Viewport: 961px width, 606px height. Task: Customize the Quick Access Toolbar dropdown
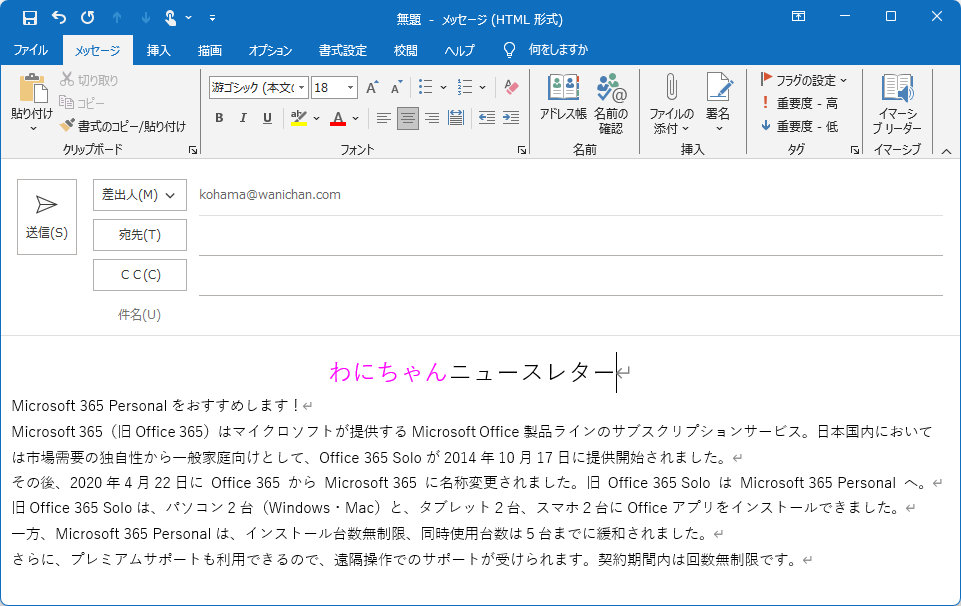point(212,18)
